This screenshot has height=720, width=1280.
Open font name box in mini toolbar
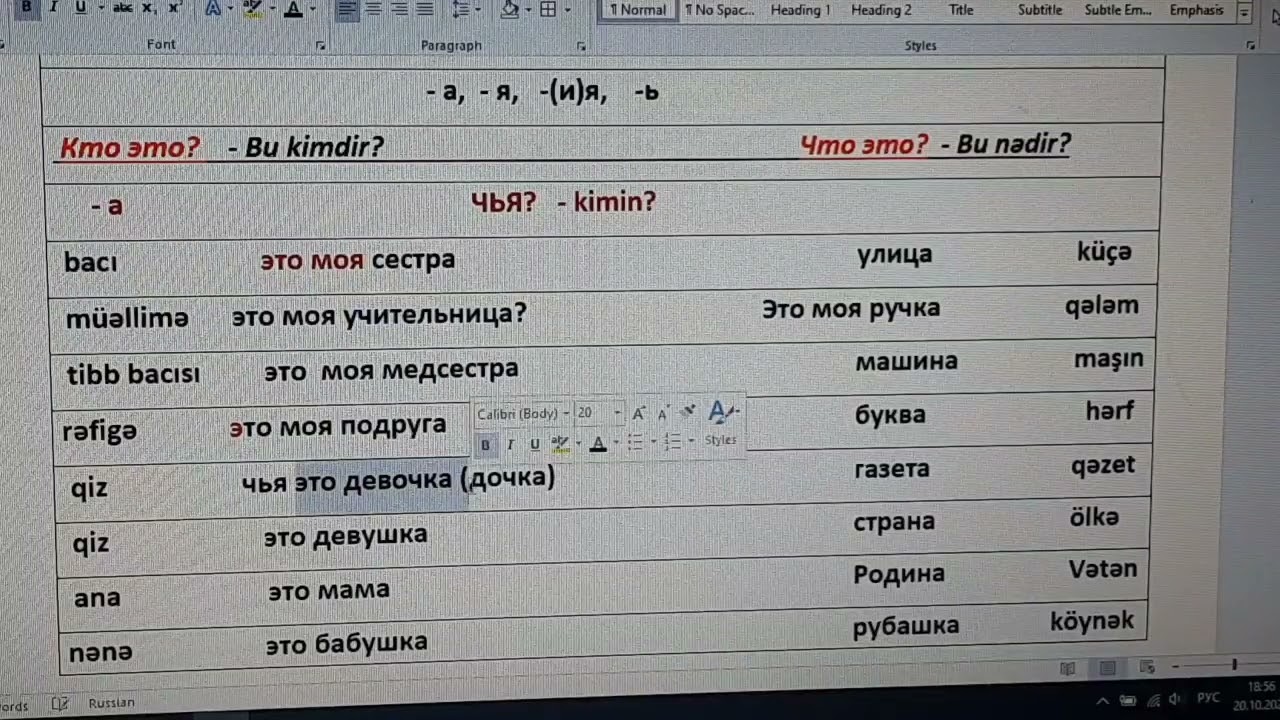pos(524,413)
